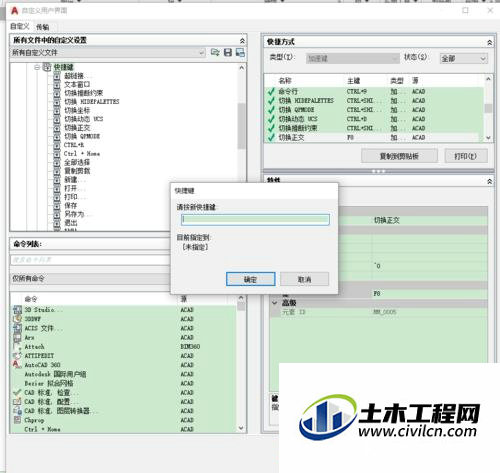Collapse the 高级 properties section
Image resolution: width=500 pixels, height=473 pixels.
275,303
